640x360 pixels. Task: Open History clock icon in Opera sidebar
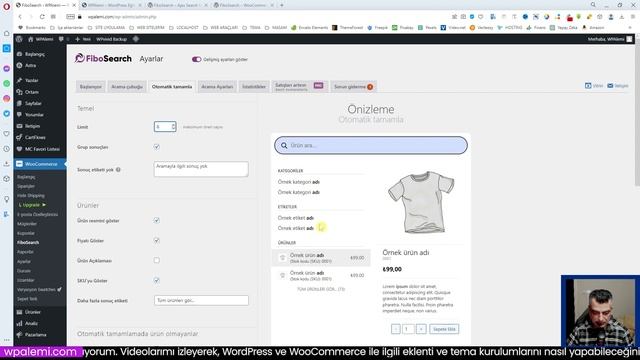tap(7, 149)
